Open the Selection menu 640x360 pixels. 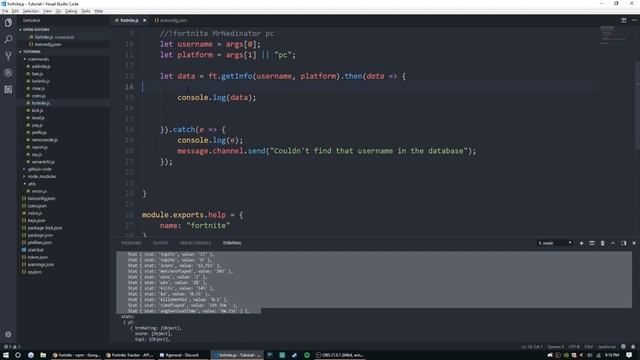coord(31,11)
